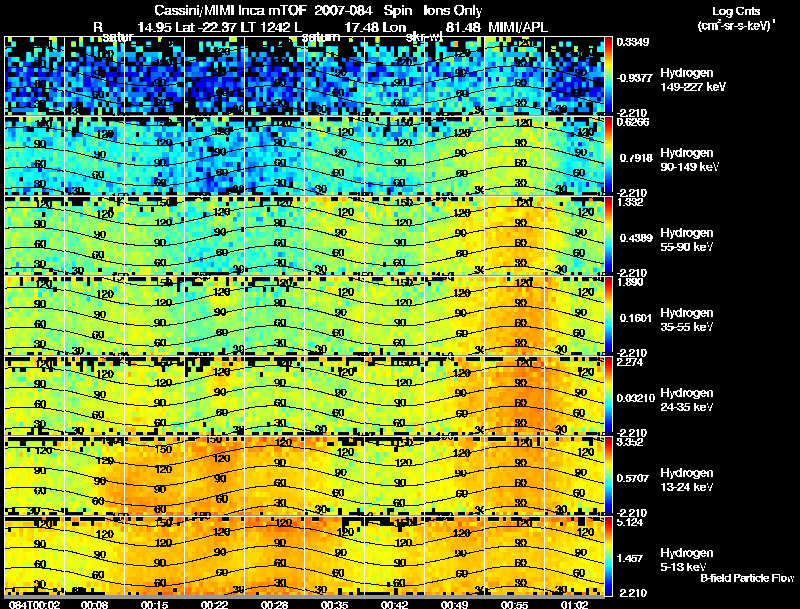Screen dimensions: 800x609
Task: Click the 'Hydrogen 149-227 keV' label
Action: tap(693, 80)
